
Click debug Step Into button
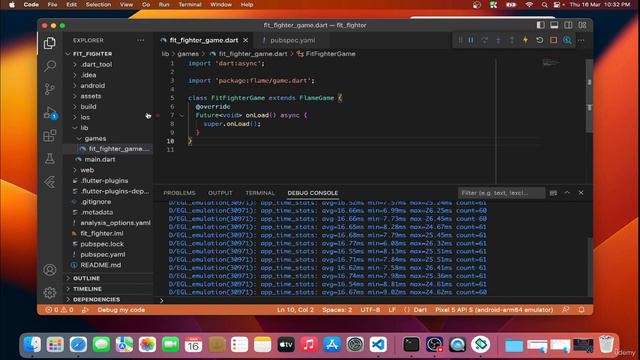point(498,40)
